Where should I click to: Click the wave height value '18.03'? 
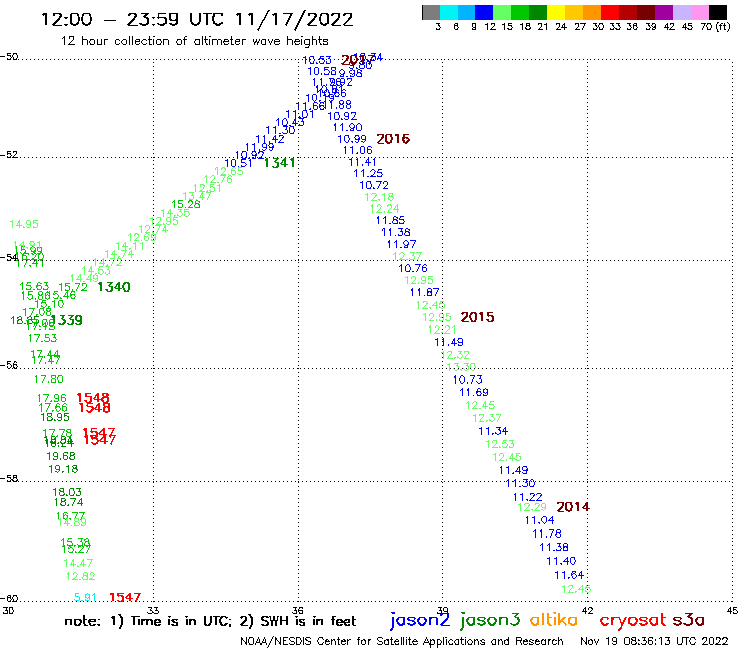67,492
